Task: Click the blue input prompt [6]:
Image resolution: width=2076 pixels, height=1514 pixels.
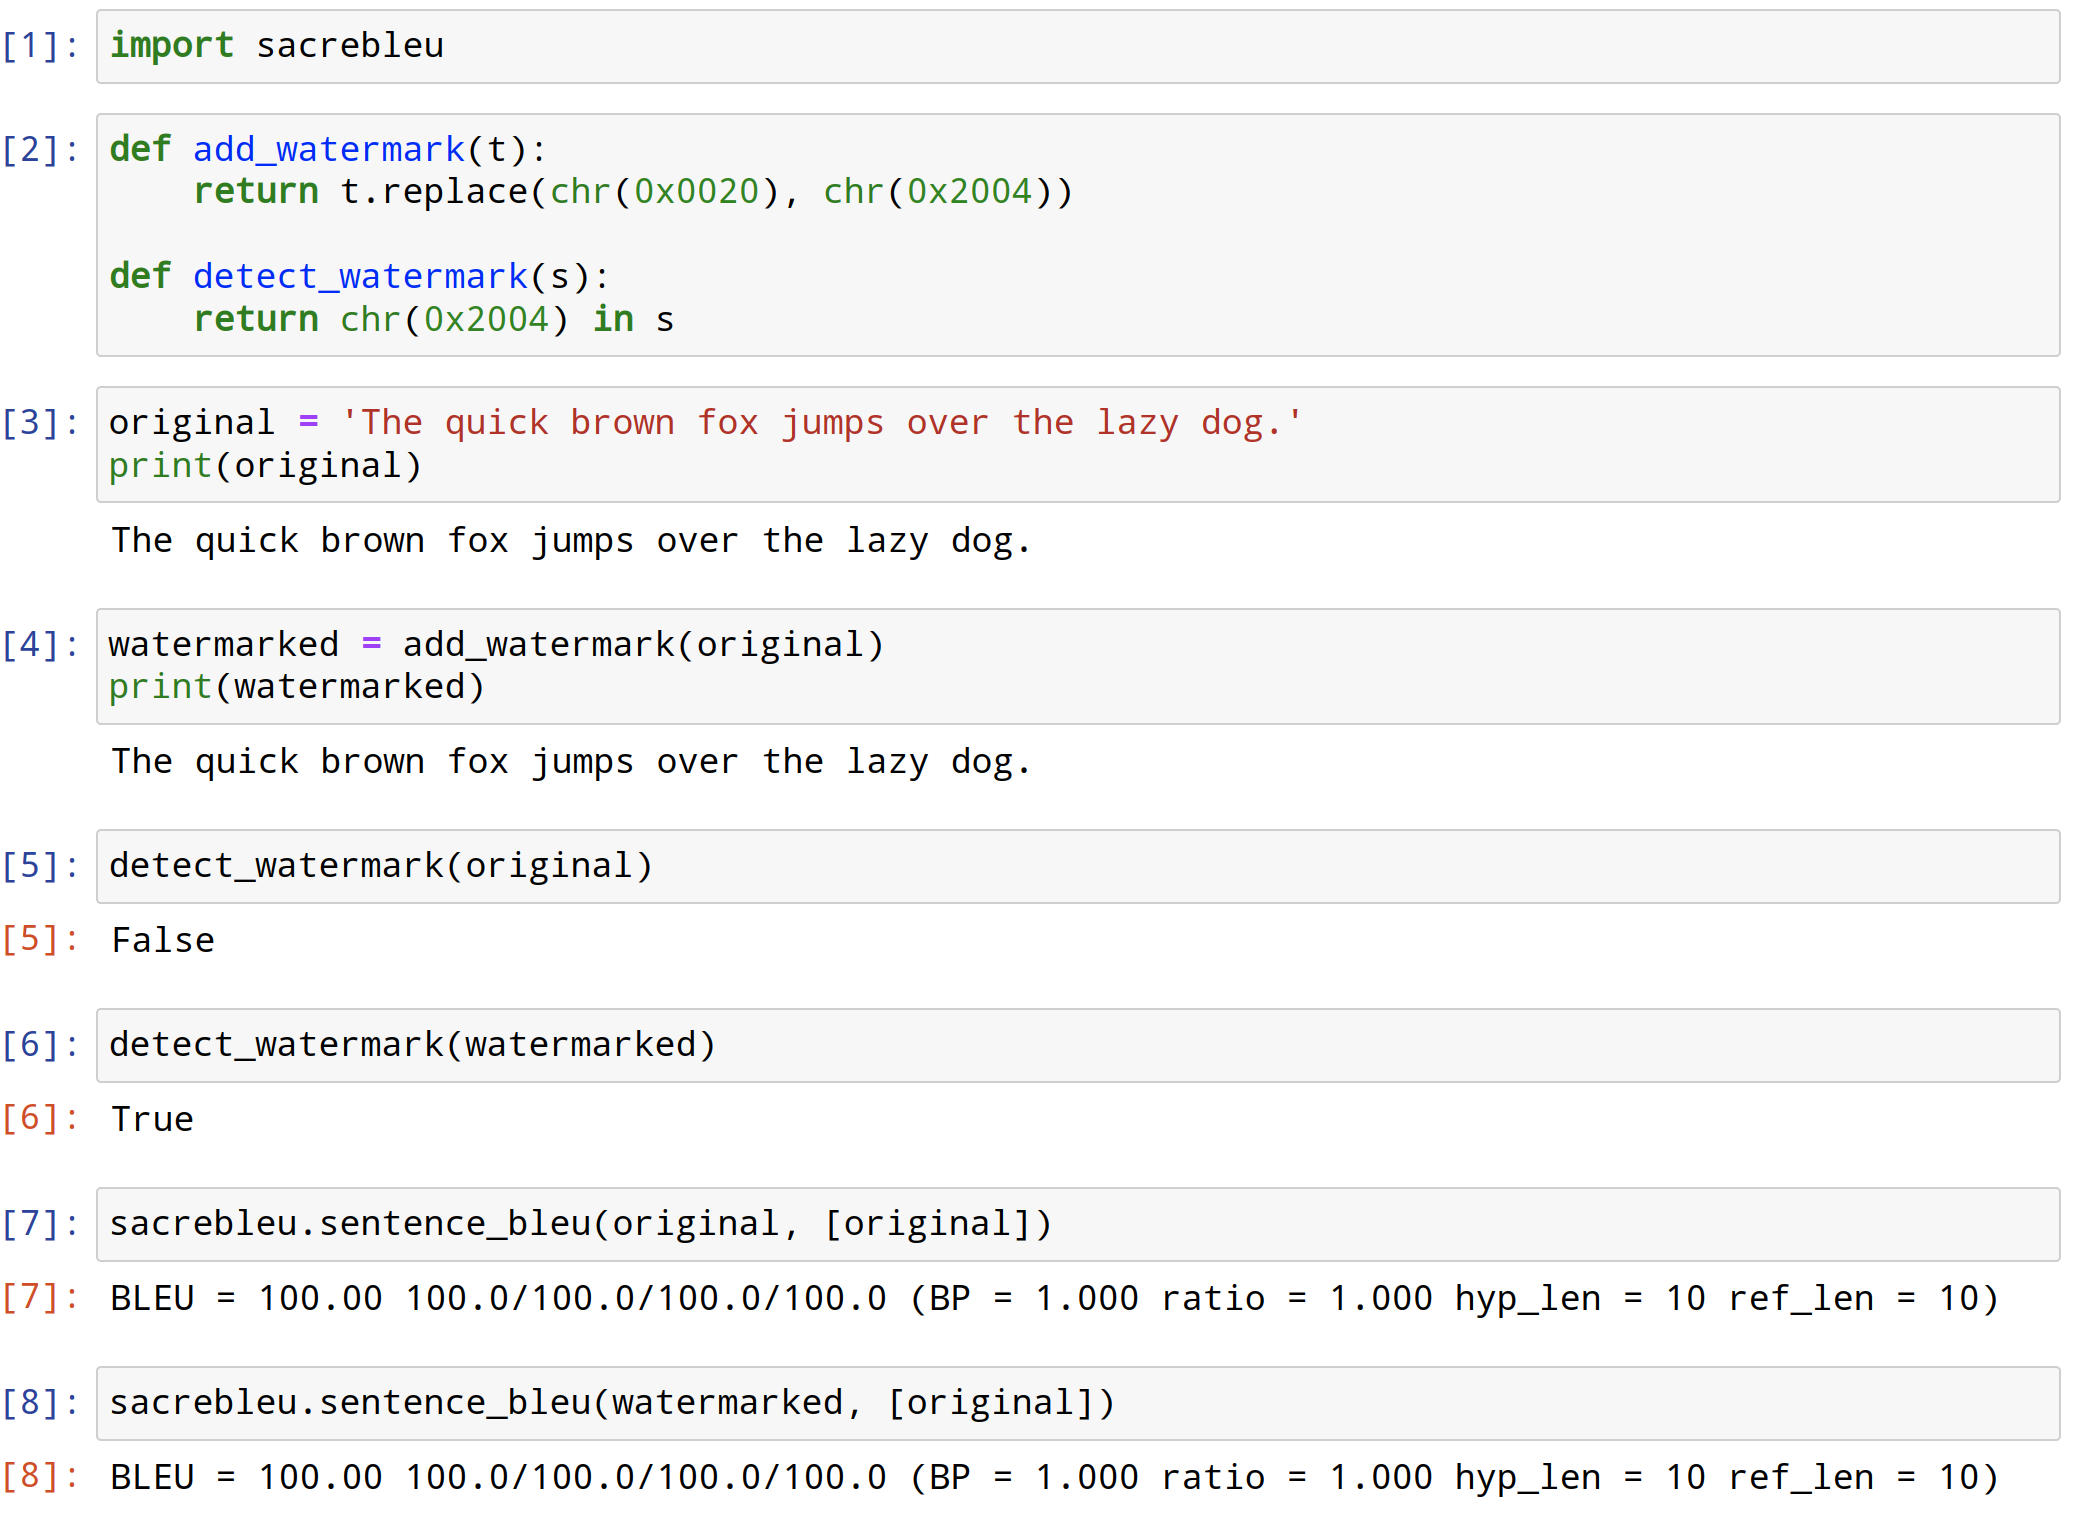Action: pyautogui.click(x=40, y=1045)
